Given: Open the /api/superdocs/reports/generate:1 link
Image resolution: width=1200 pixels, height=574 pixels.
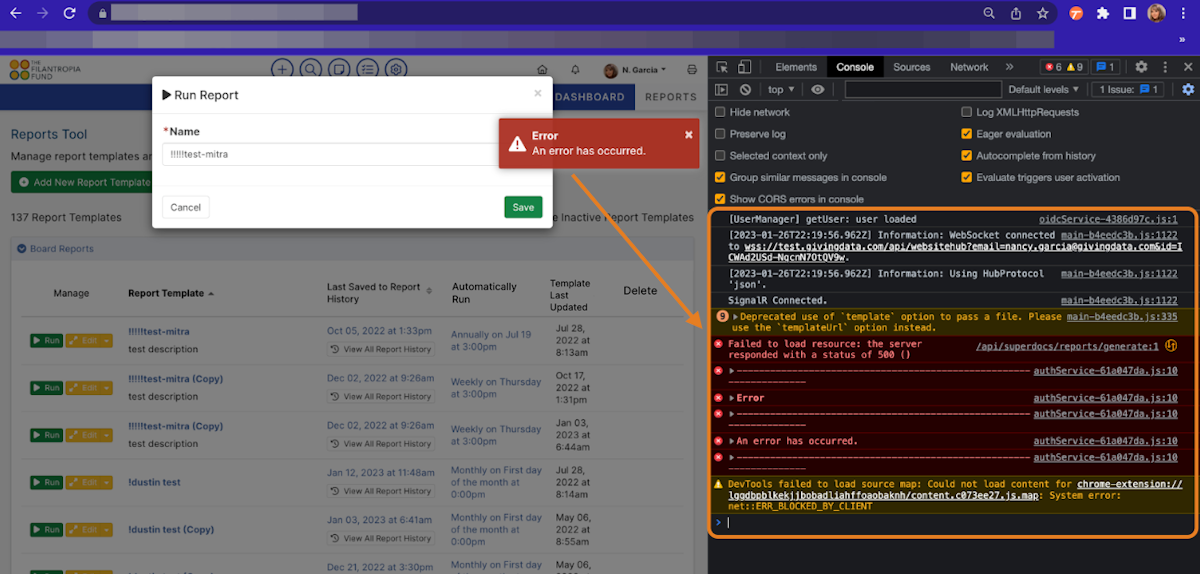Looking at the screenshot, I should 1067,347.
